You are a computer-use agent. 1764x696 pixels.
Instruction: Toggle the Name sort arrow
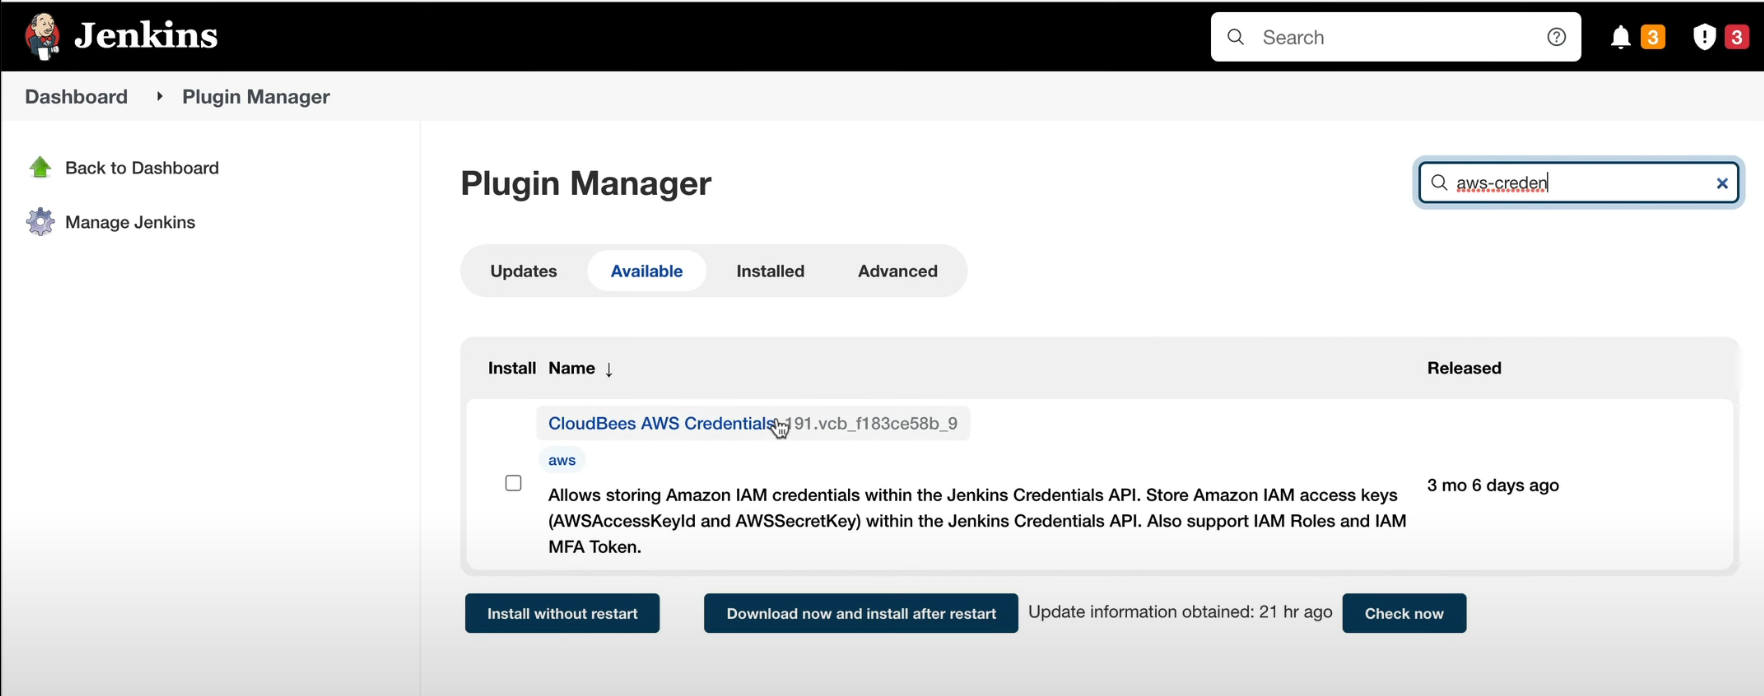click(x=609, y=369)
